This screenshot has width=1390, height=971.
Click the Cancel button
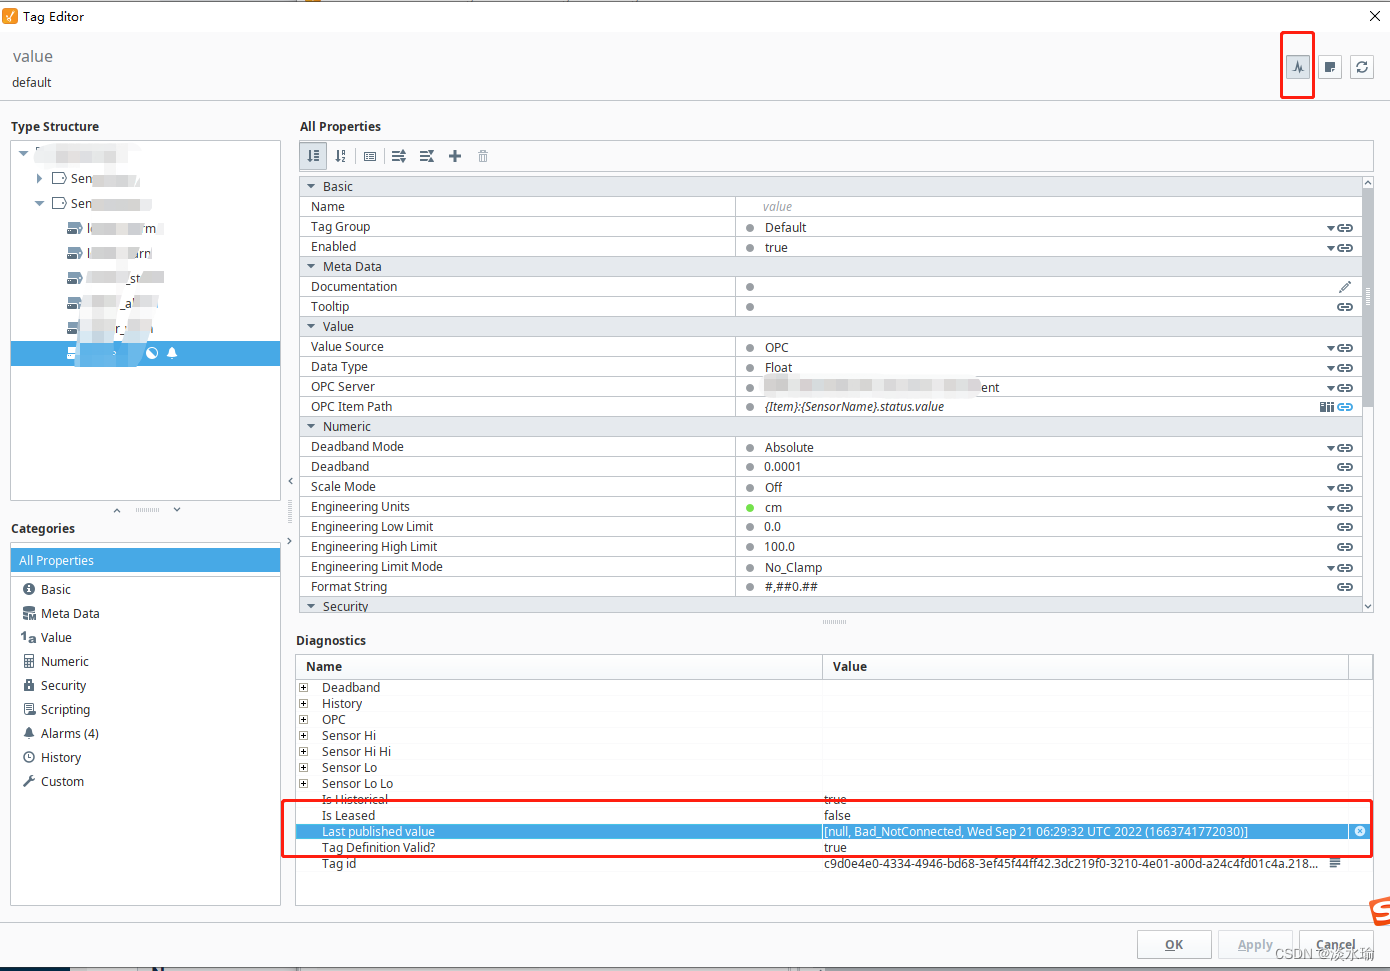click(x=1336, y=944)
